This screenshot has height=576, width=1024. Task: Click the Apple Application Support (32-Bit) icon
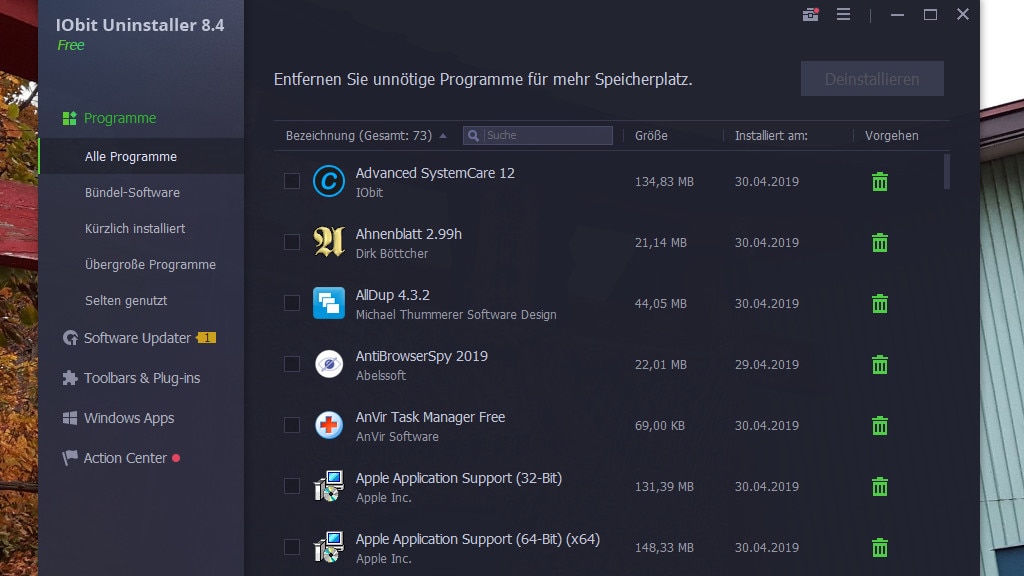pos(328,486)
